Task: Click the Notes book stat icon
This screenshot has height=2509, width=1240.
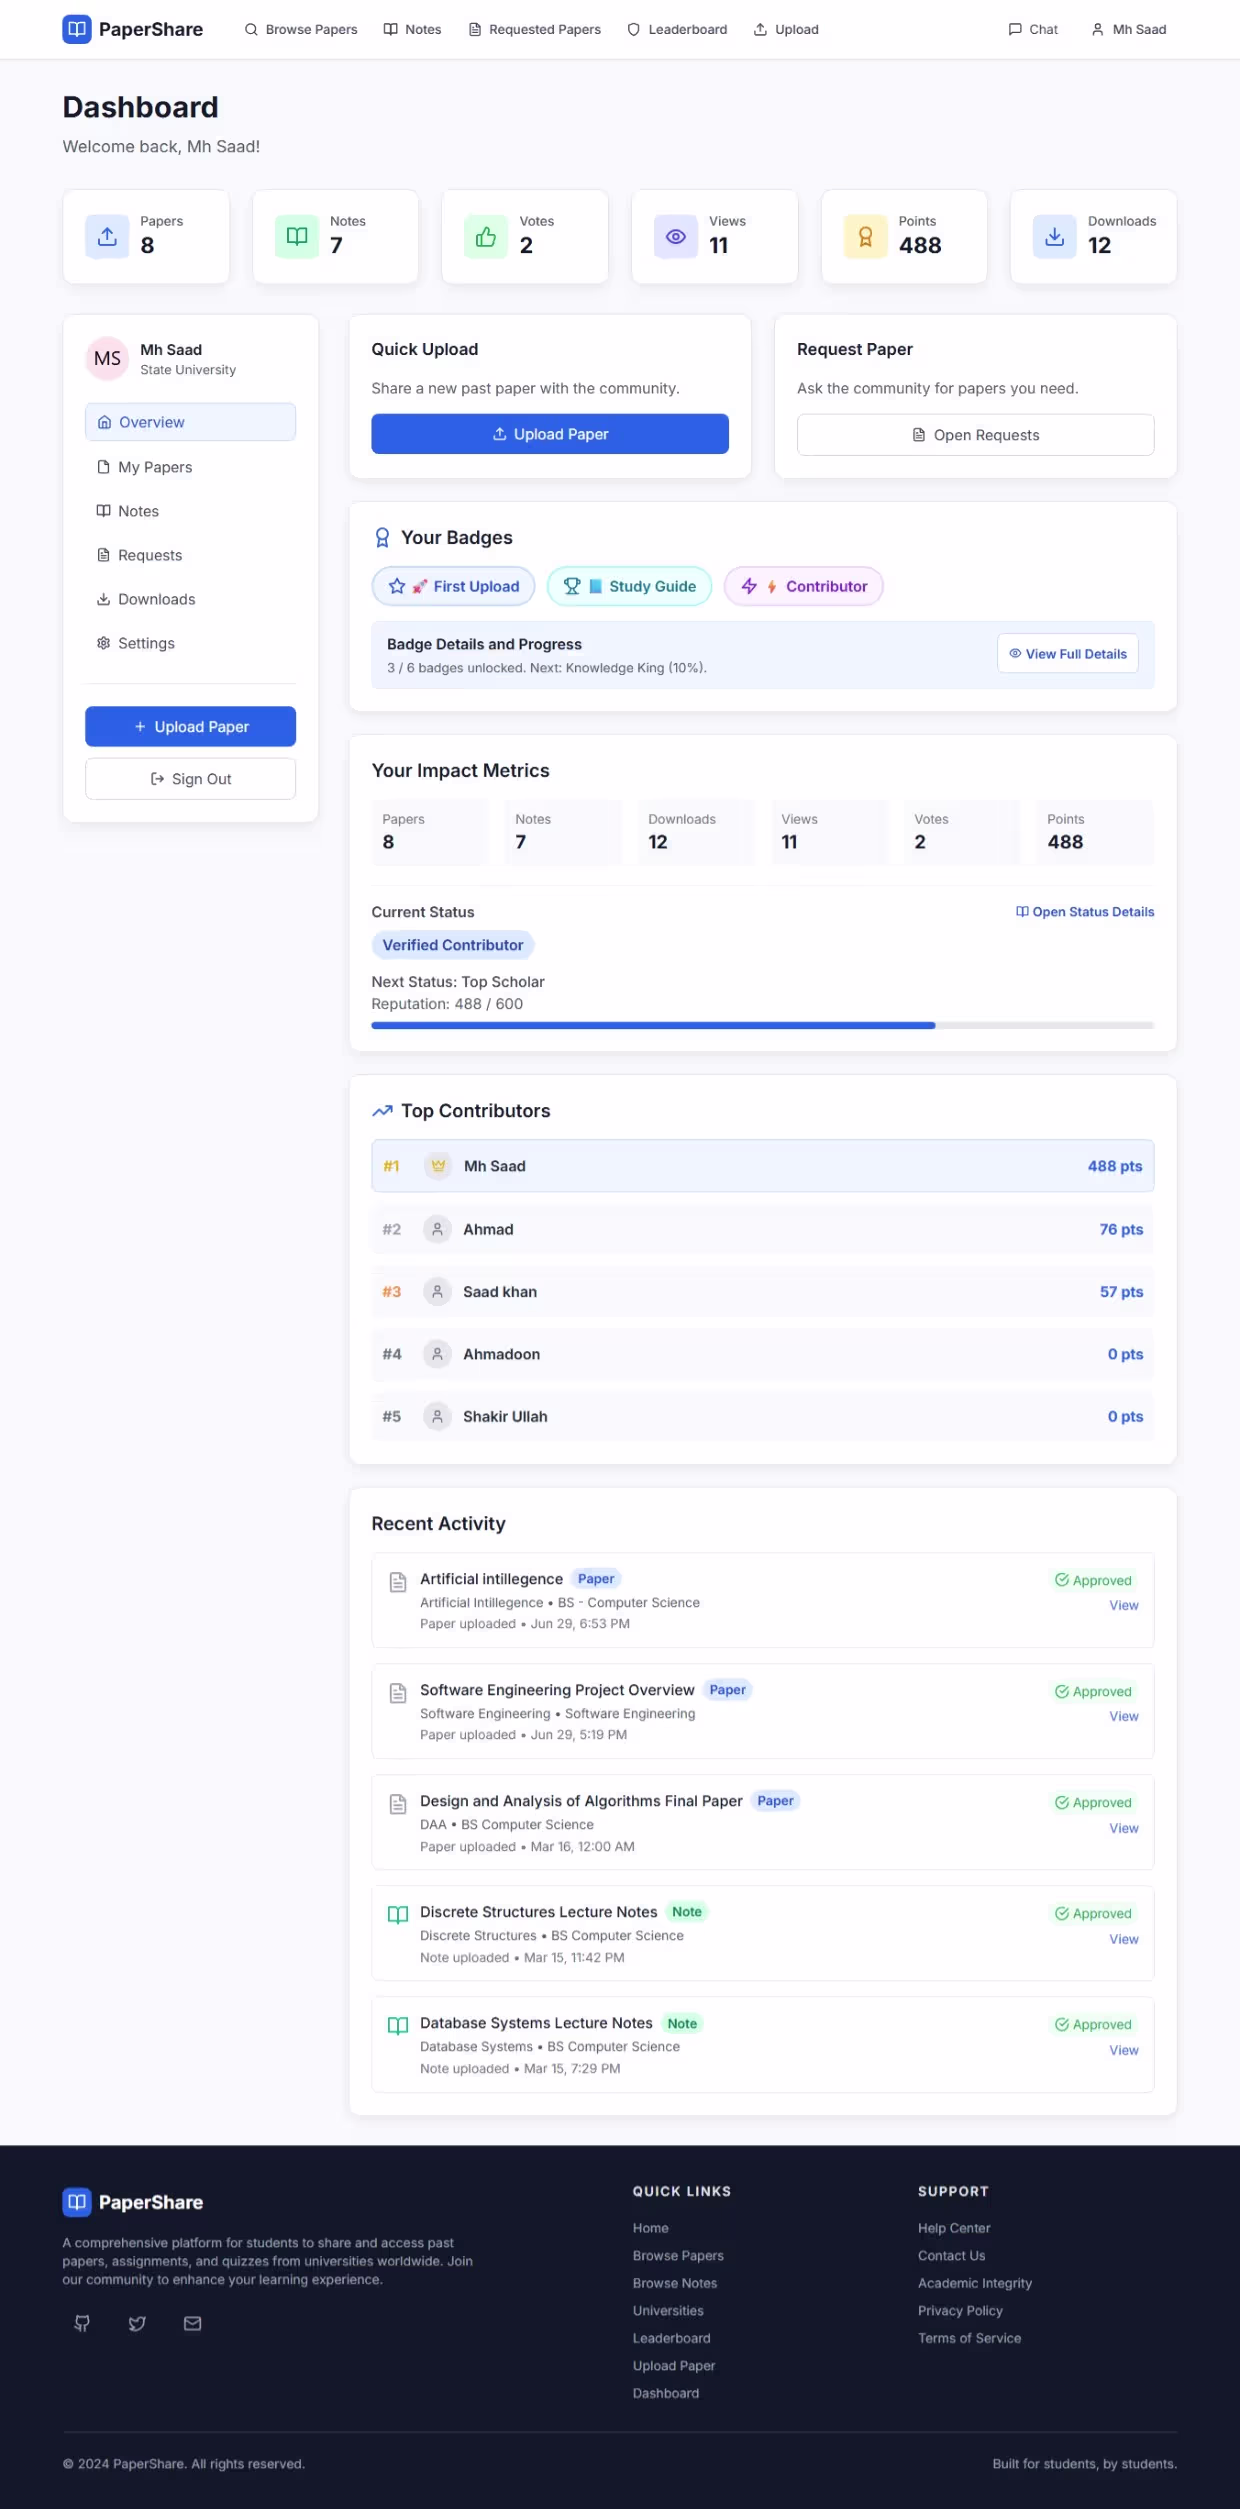Action: click(x=297, y=237)
